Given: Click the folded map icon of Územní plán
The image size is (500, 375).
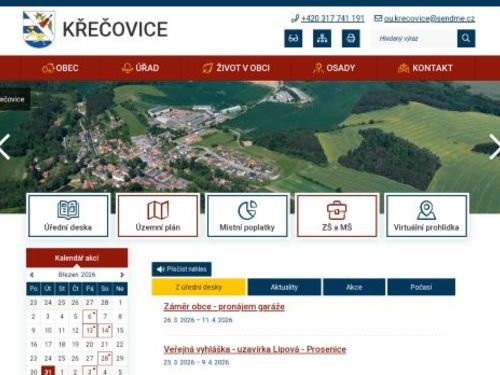Looking at the screenshot, I should pos(158,210).
